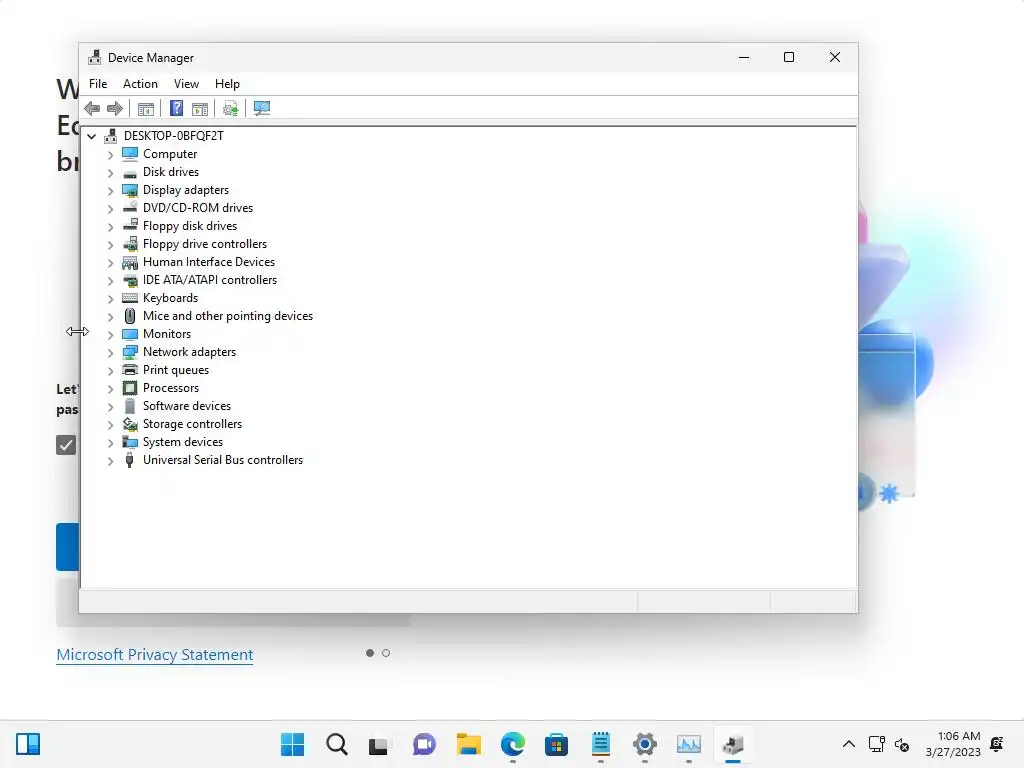The width and height of the screenshot is (1024, 768).
Task: Collapse the DESKTOP-0BFQF2T root node
Action: tap(91, 136)
